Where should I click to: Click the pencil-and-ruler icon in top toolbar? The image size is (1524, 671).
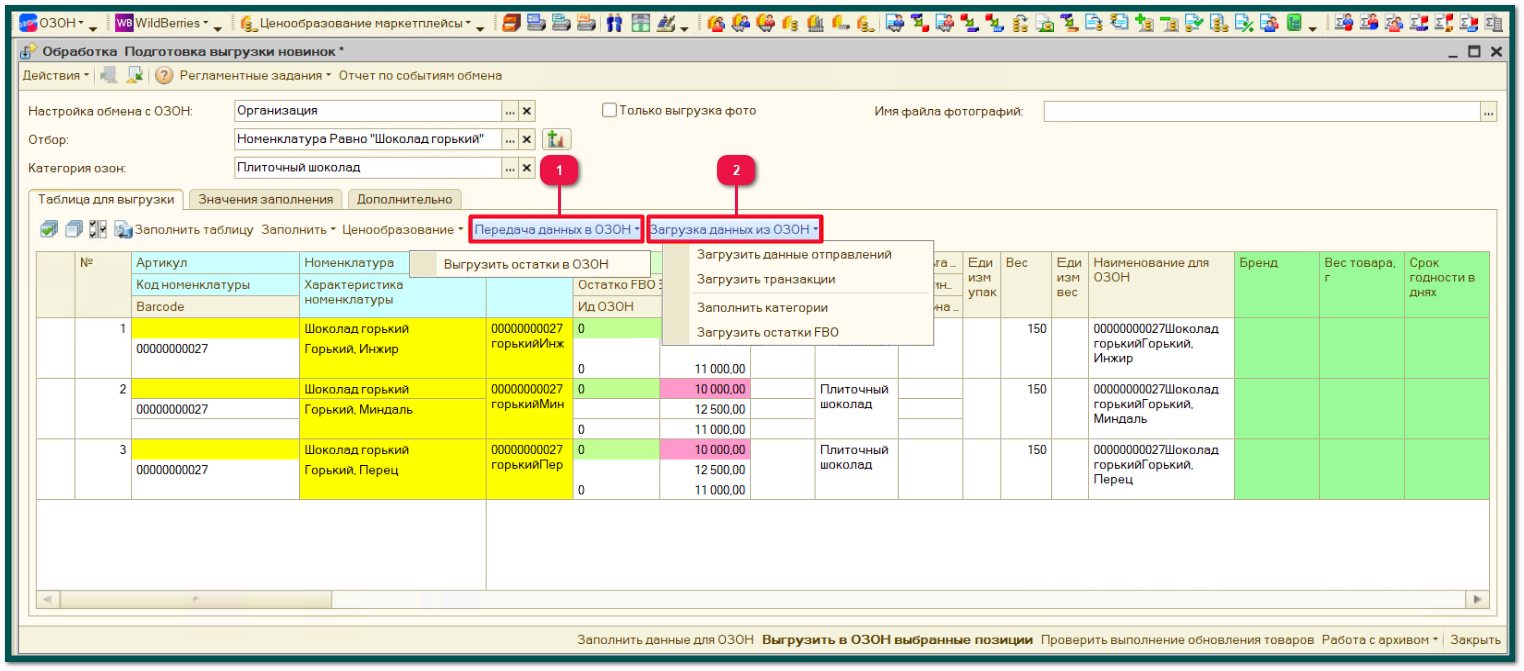click(666, 23)
